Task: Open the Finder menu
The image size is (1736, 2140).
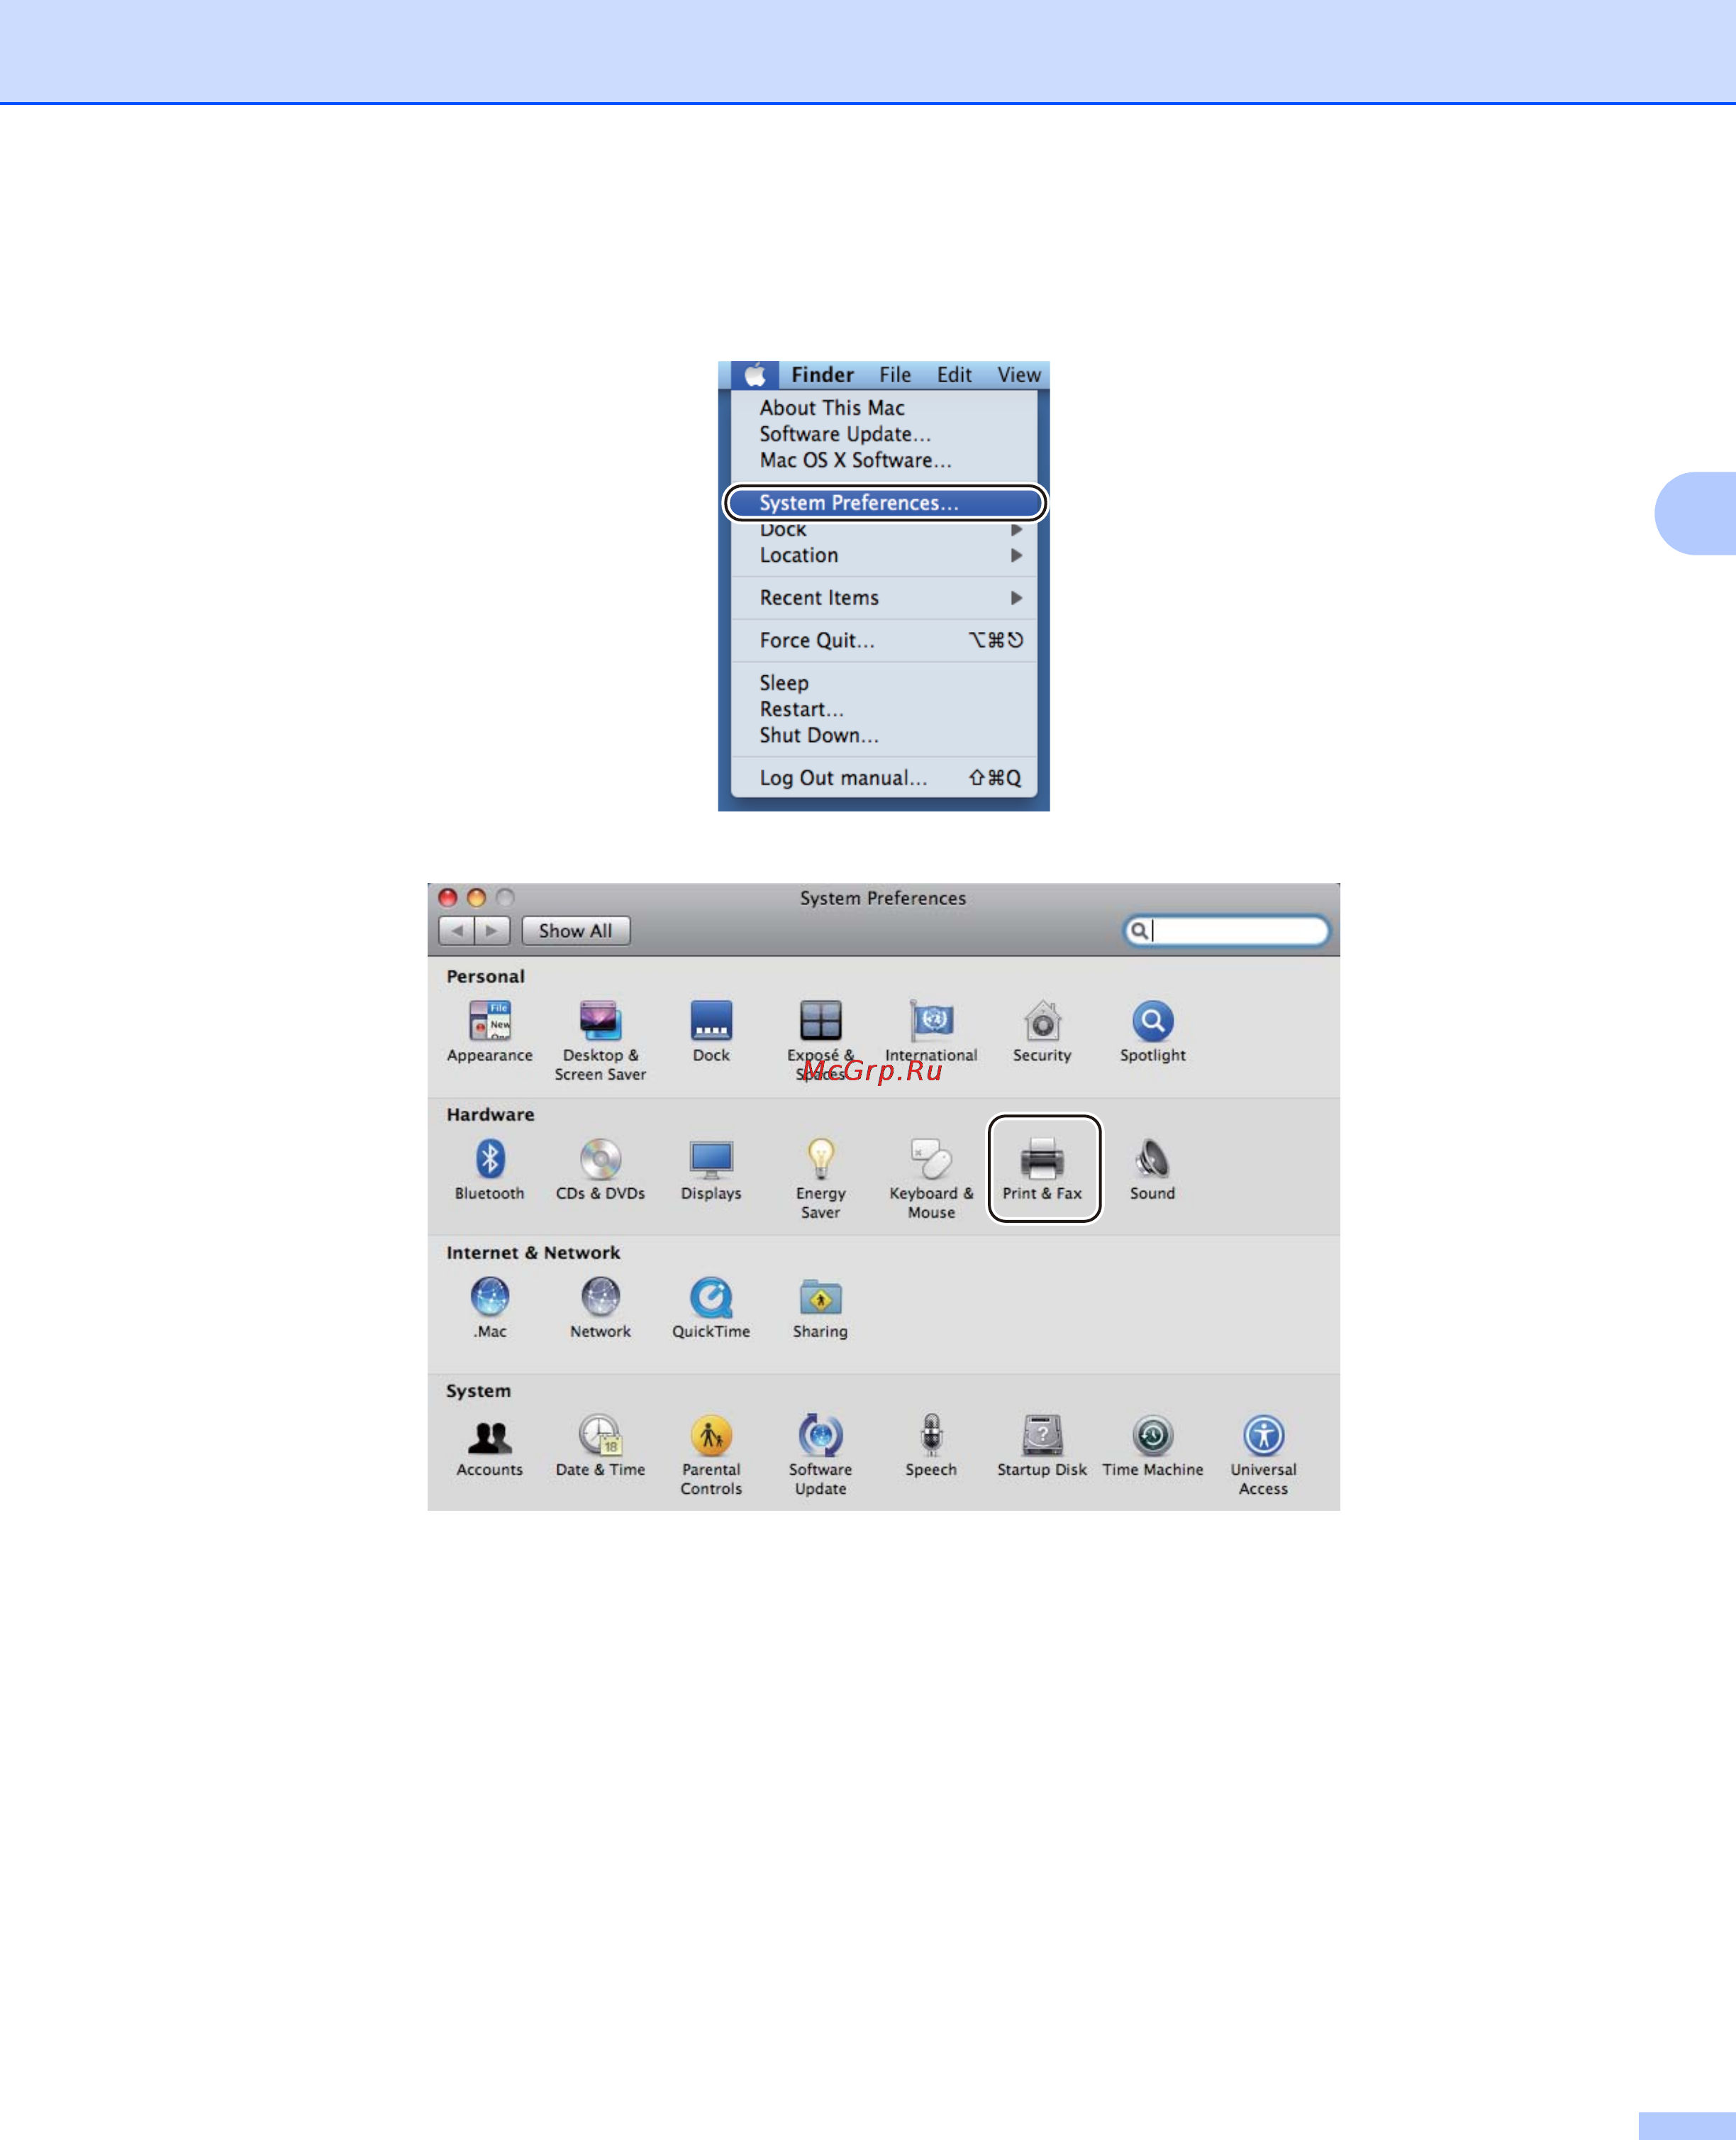Action: [822, 375]
